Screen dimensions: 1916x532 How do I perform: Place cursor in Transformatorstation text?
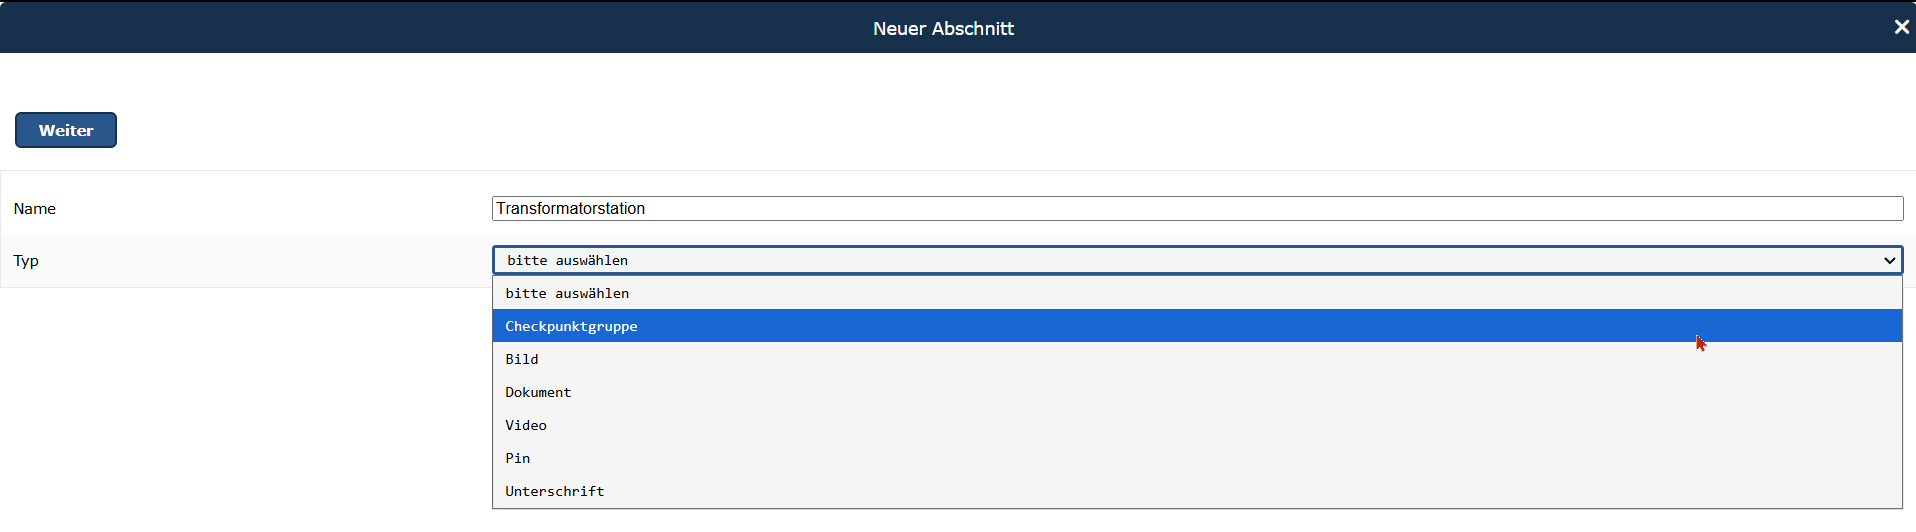pos(571,208)
